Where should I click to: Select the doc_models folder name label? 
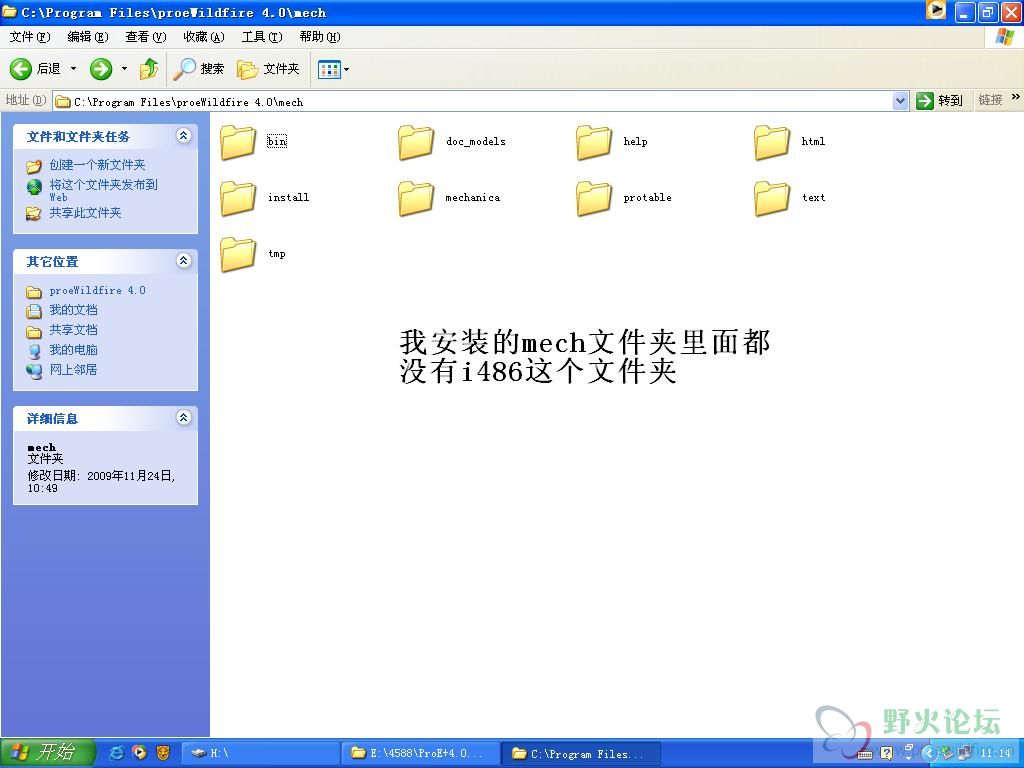coord(476,141)
